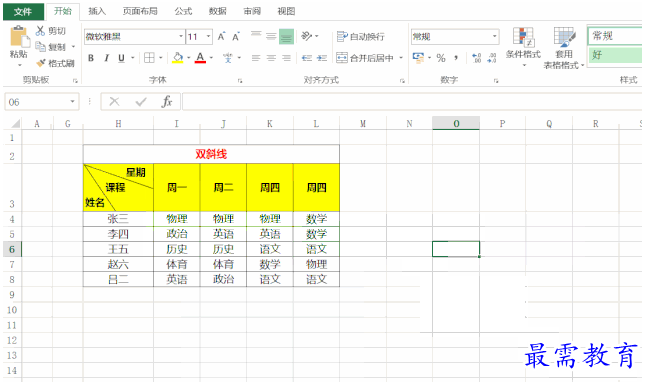The image size is (646, 387).
Task: Center text horizontally
Action: [271, 58]
